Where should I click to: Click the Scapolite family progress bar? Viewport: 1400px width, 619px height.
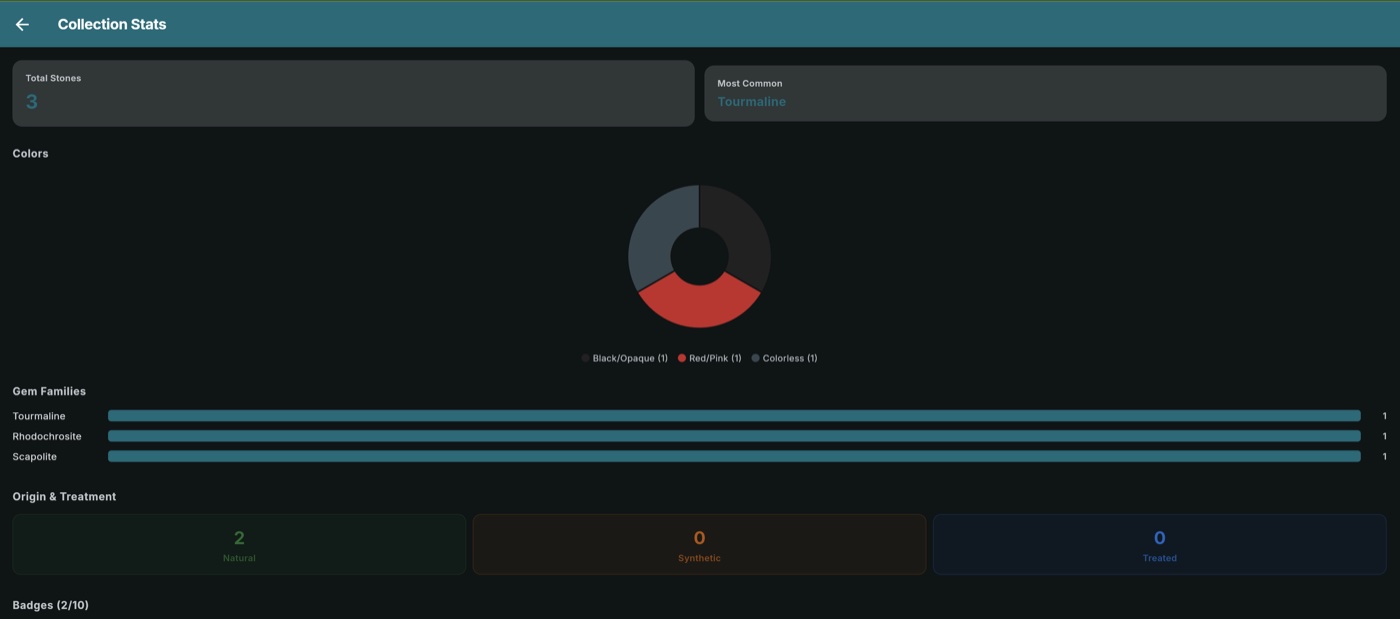click(734, 456)
